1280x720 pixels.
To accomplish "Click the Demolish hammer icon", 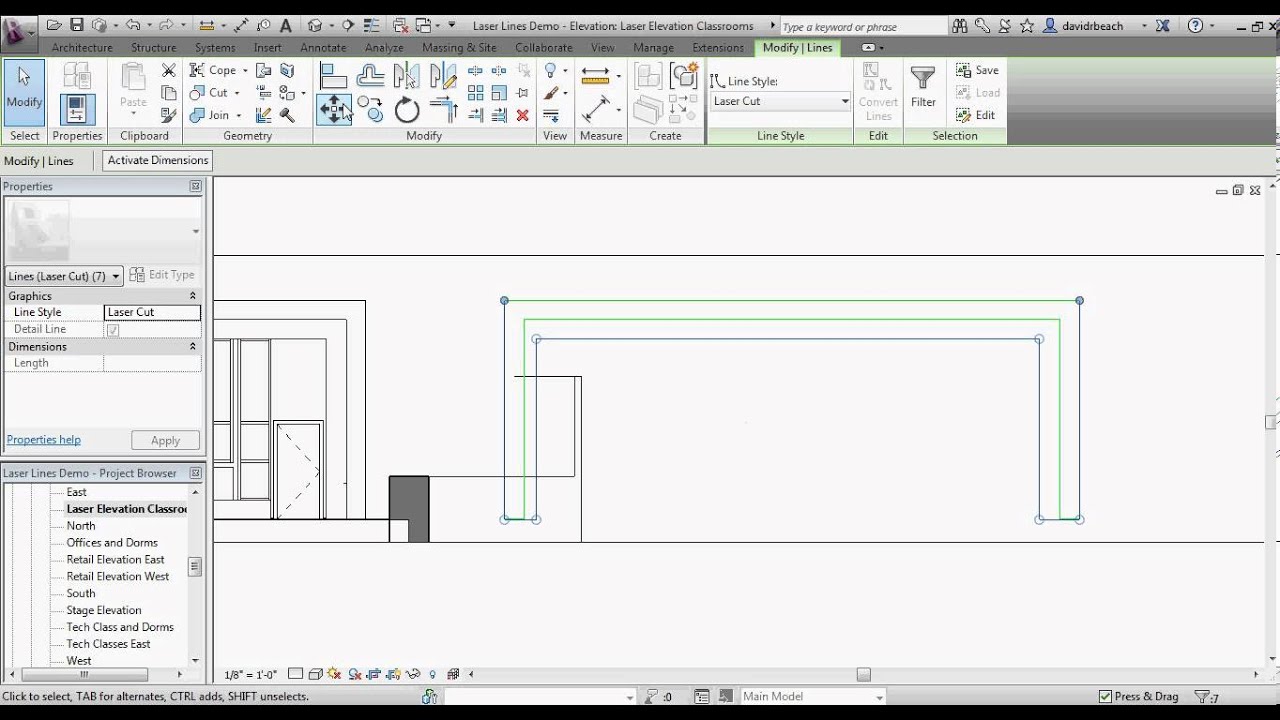I will 287,115.
